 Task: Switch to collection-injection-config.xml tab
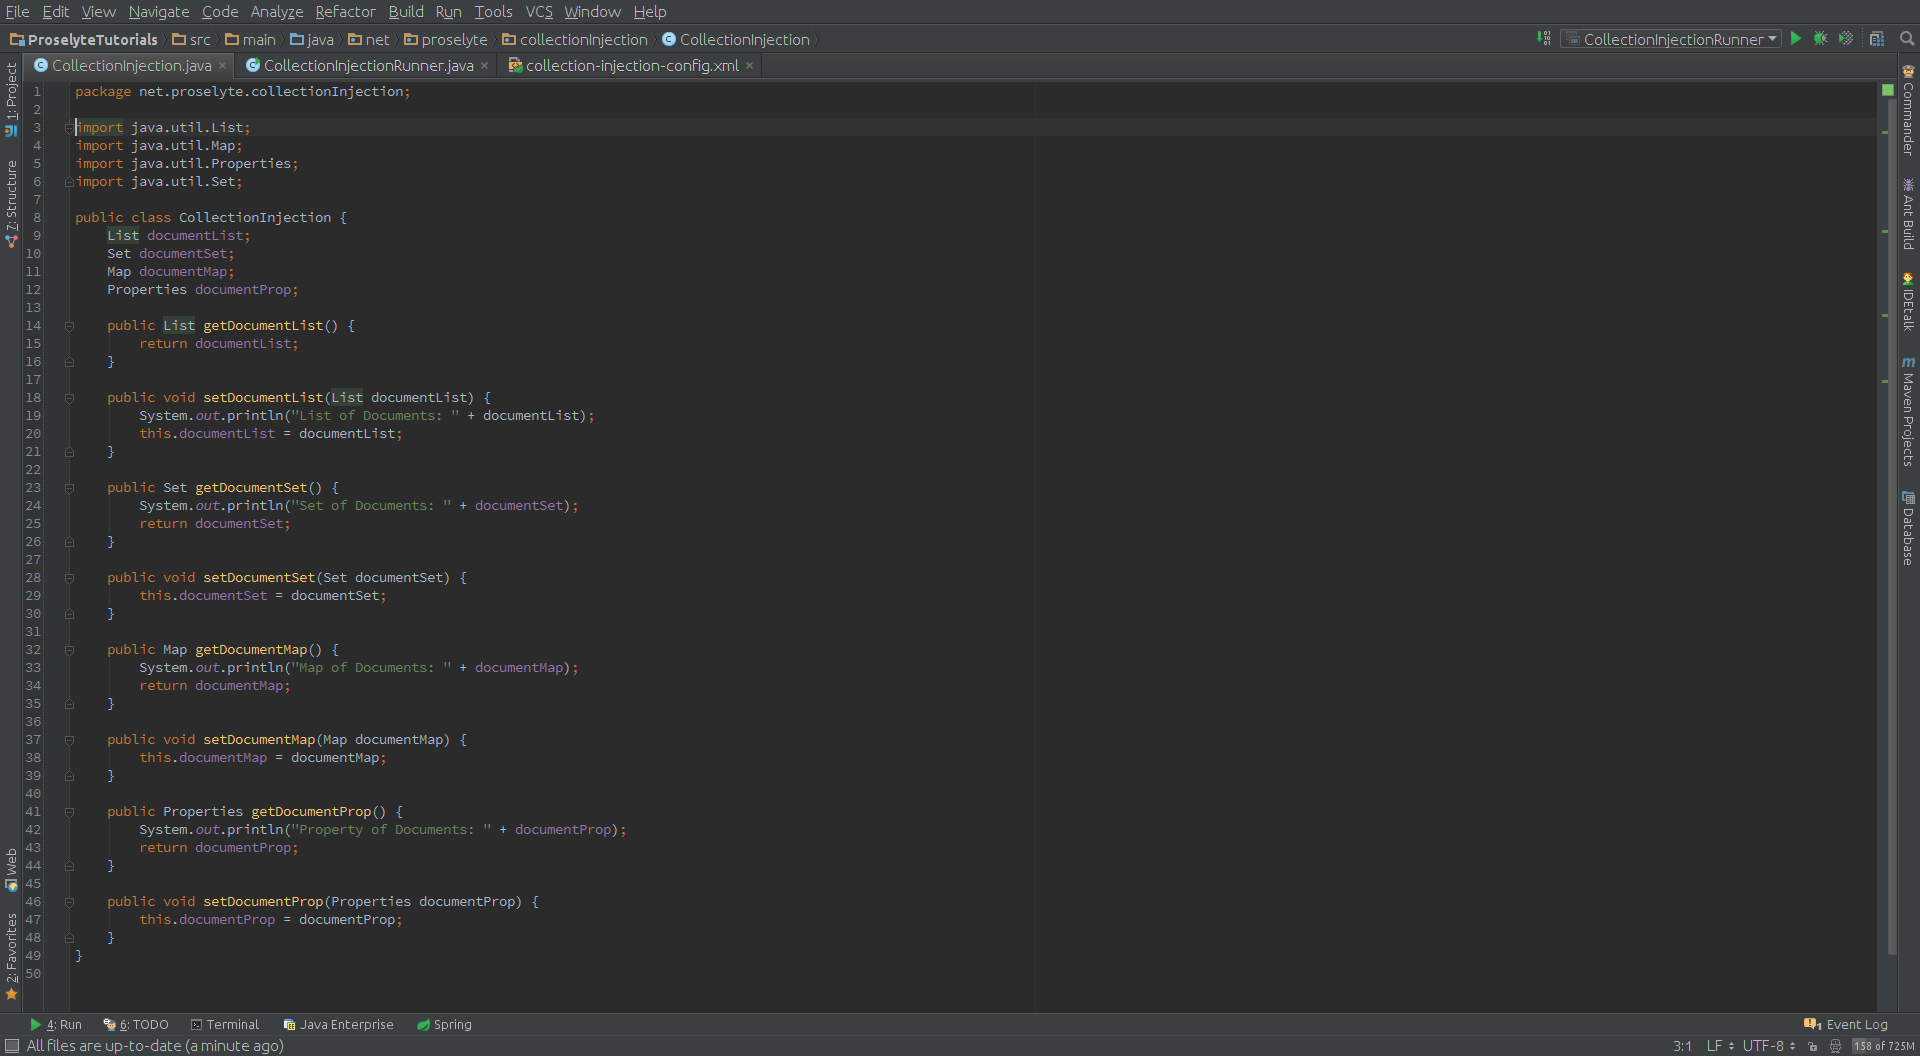(x=628, y=65)
